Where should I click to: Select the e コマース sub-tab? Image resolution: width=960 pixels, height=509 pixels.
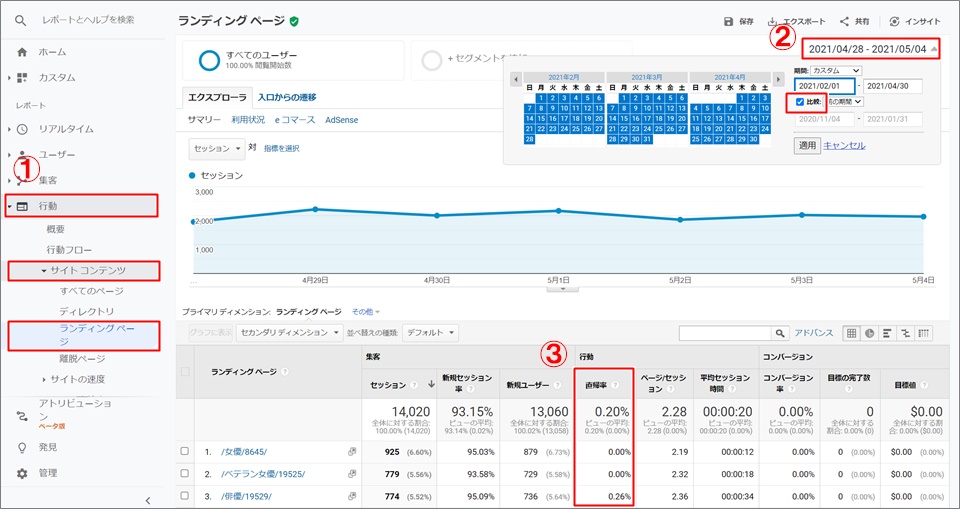pyautogui.click(x=294, y=120)
